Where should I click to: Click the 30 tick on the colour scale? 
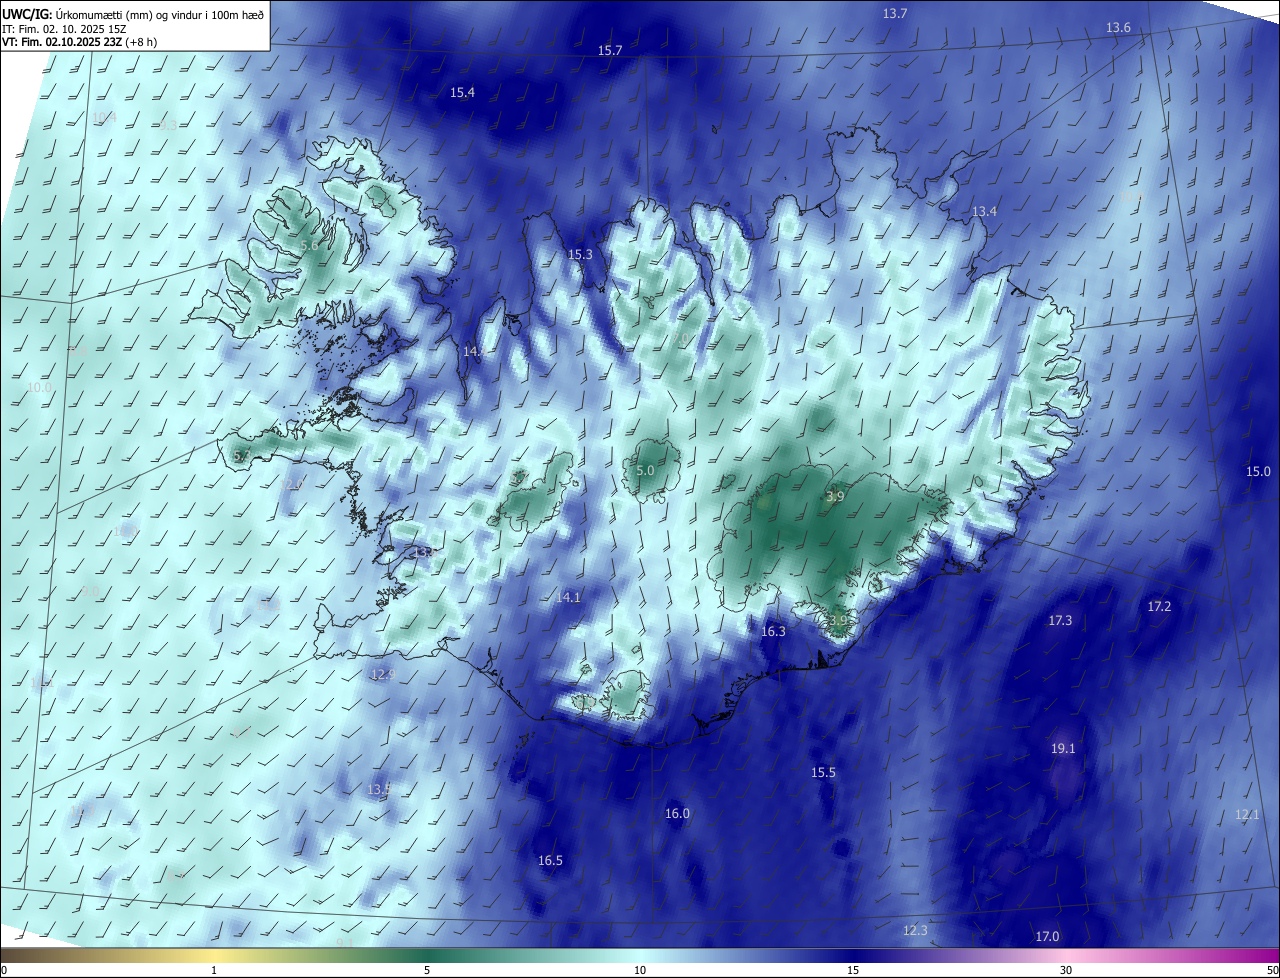pyautogui.click(x=1066, y=970)
